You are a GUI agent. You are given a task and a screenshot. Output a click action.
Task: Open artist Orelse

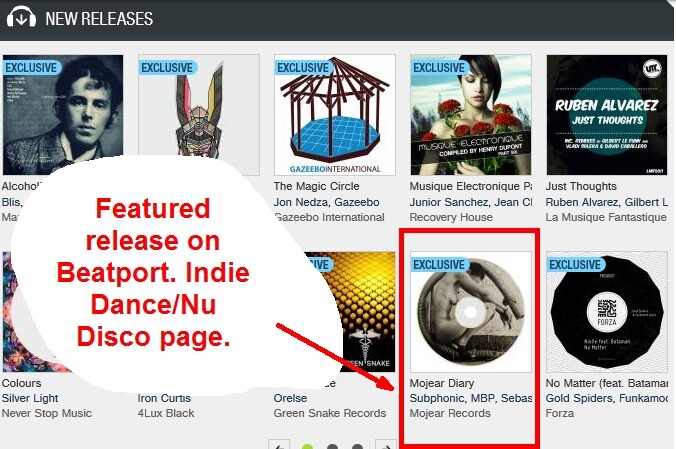[291, 398]
